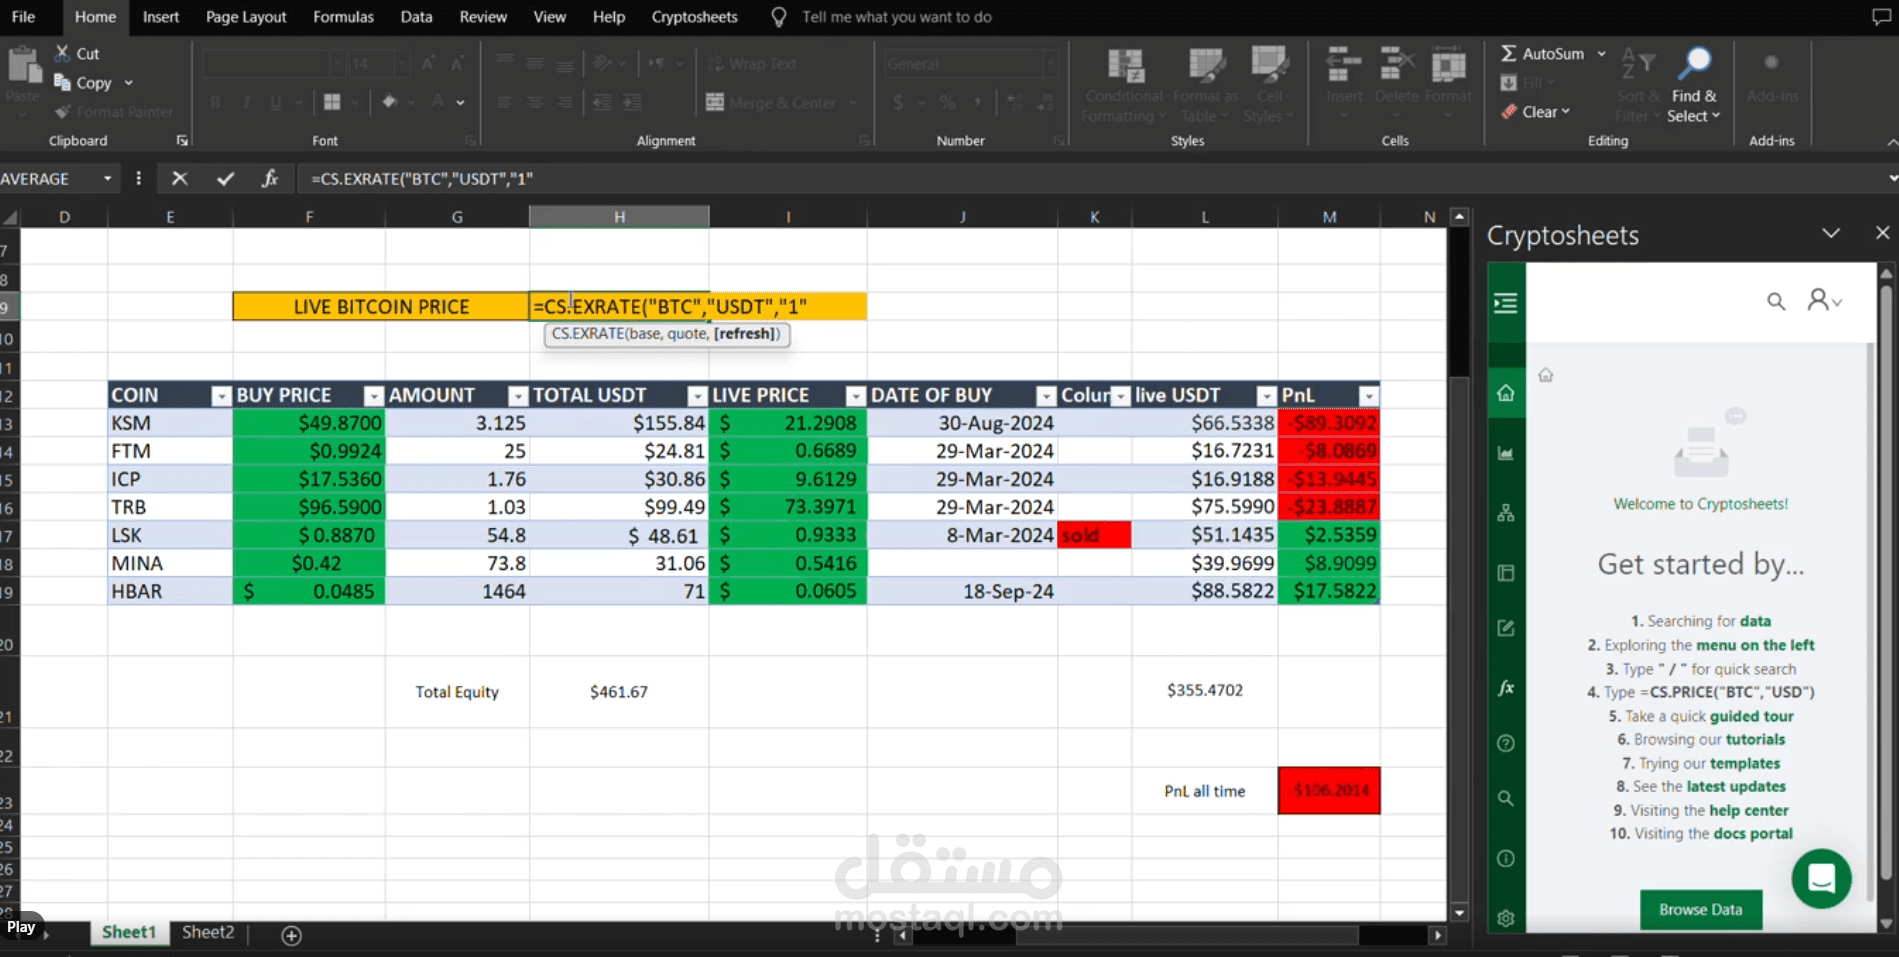
Task: Open Find & Select magnifier
Action: (x=1694, y=63)
